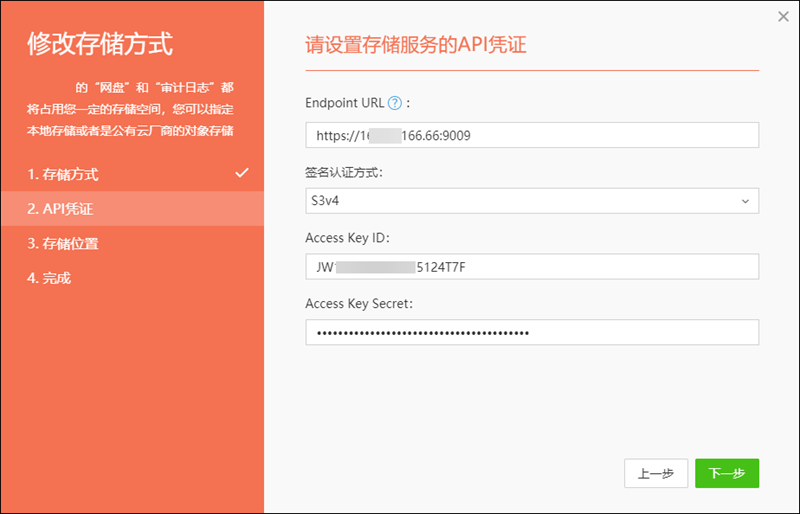Click the S3v4 value in signature combo box
This screenshot has height=514, width=800.
coord(326,201)
